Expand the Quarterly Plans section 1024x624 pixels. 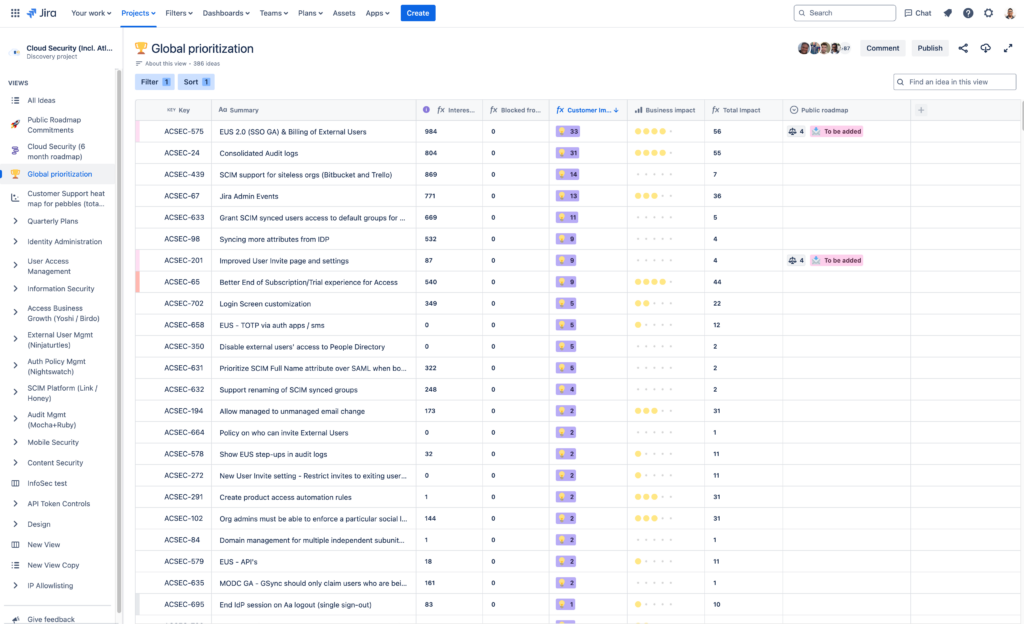click(15, 221)
